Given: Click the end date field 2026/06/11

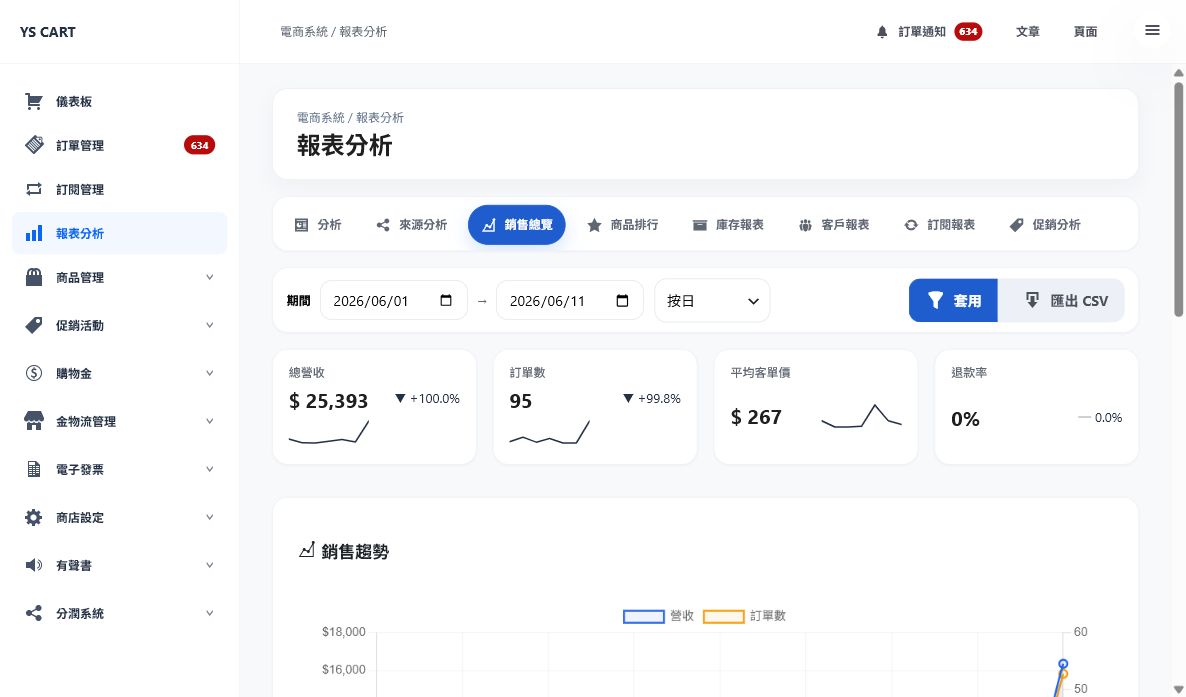Looking at the screenshot, I should [x=570, y=300].
